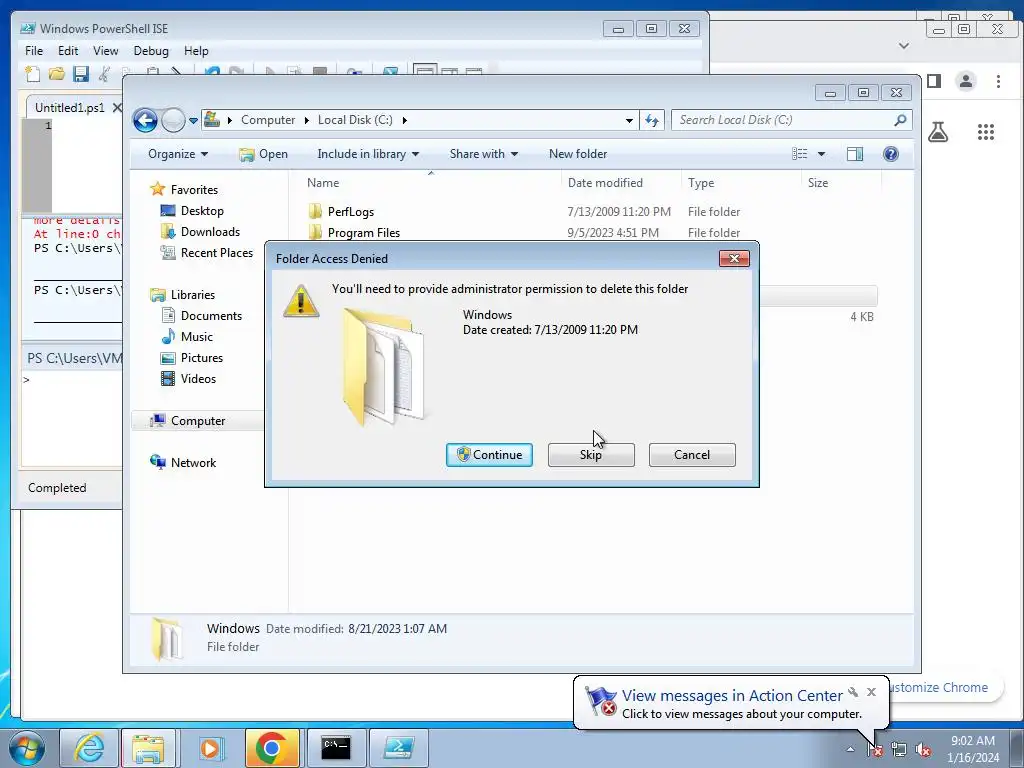
Task: Click the Chrome profile avatar icon
Action: (966, 81)
